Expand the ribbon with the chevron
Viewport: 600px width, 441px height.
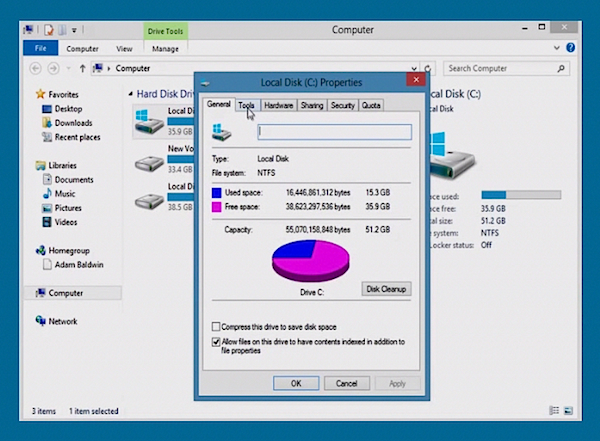coord(557,48)
